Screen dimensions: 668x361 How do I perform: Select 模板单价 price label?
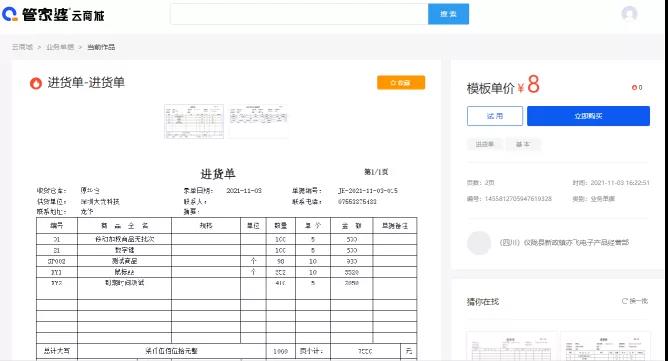pos(491,88)
